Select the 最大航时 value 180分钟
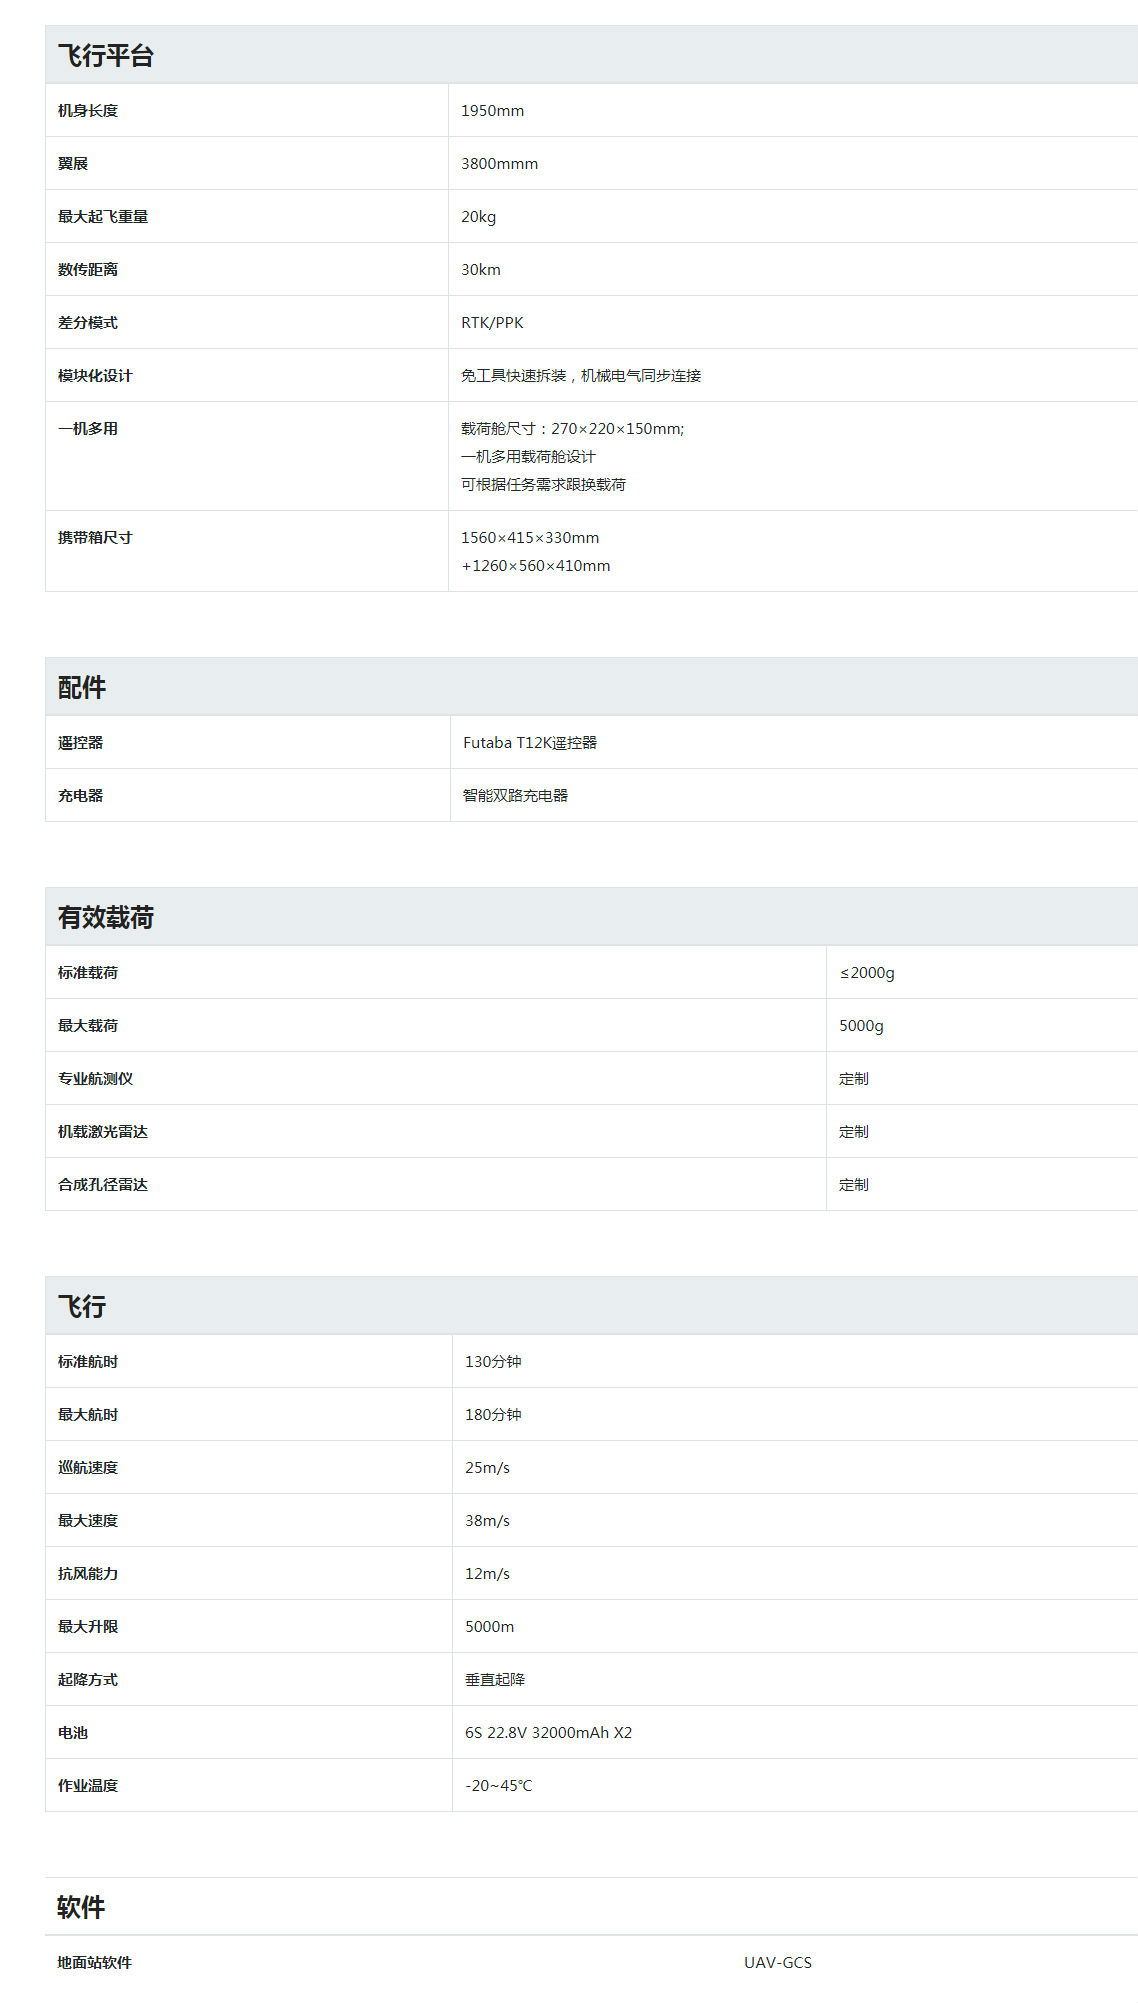Viewport: 1138px width, 2003px height. click(493, 1415)
